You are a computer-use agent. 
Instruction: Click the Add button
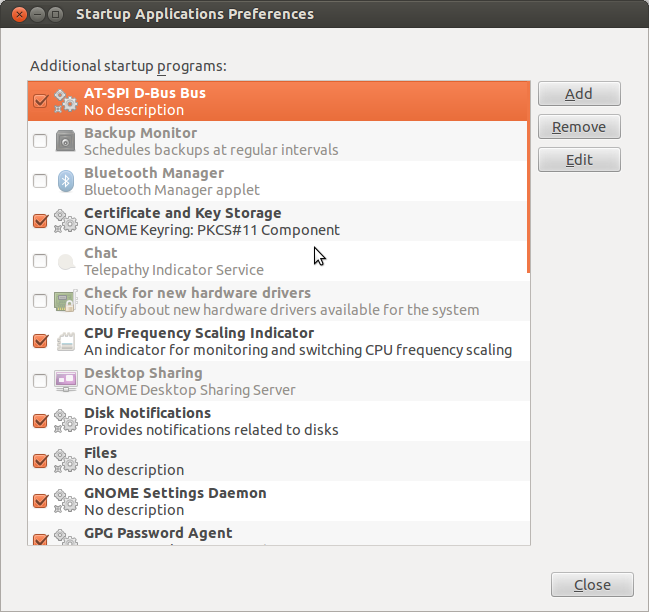579,94
